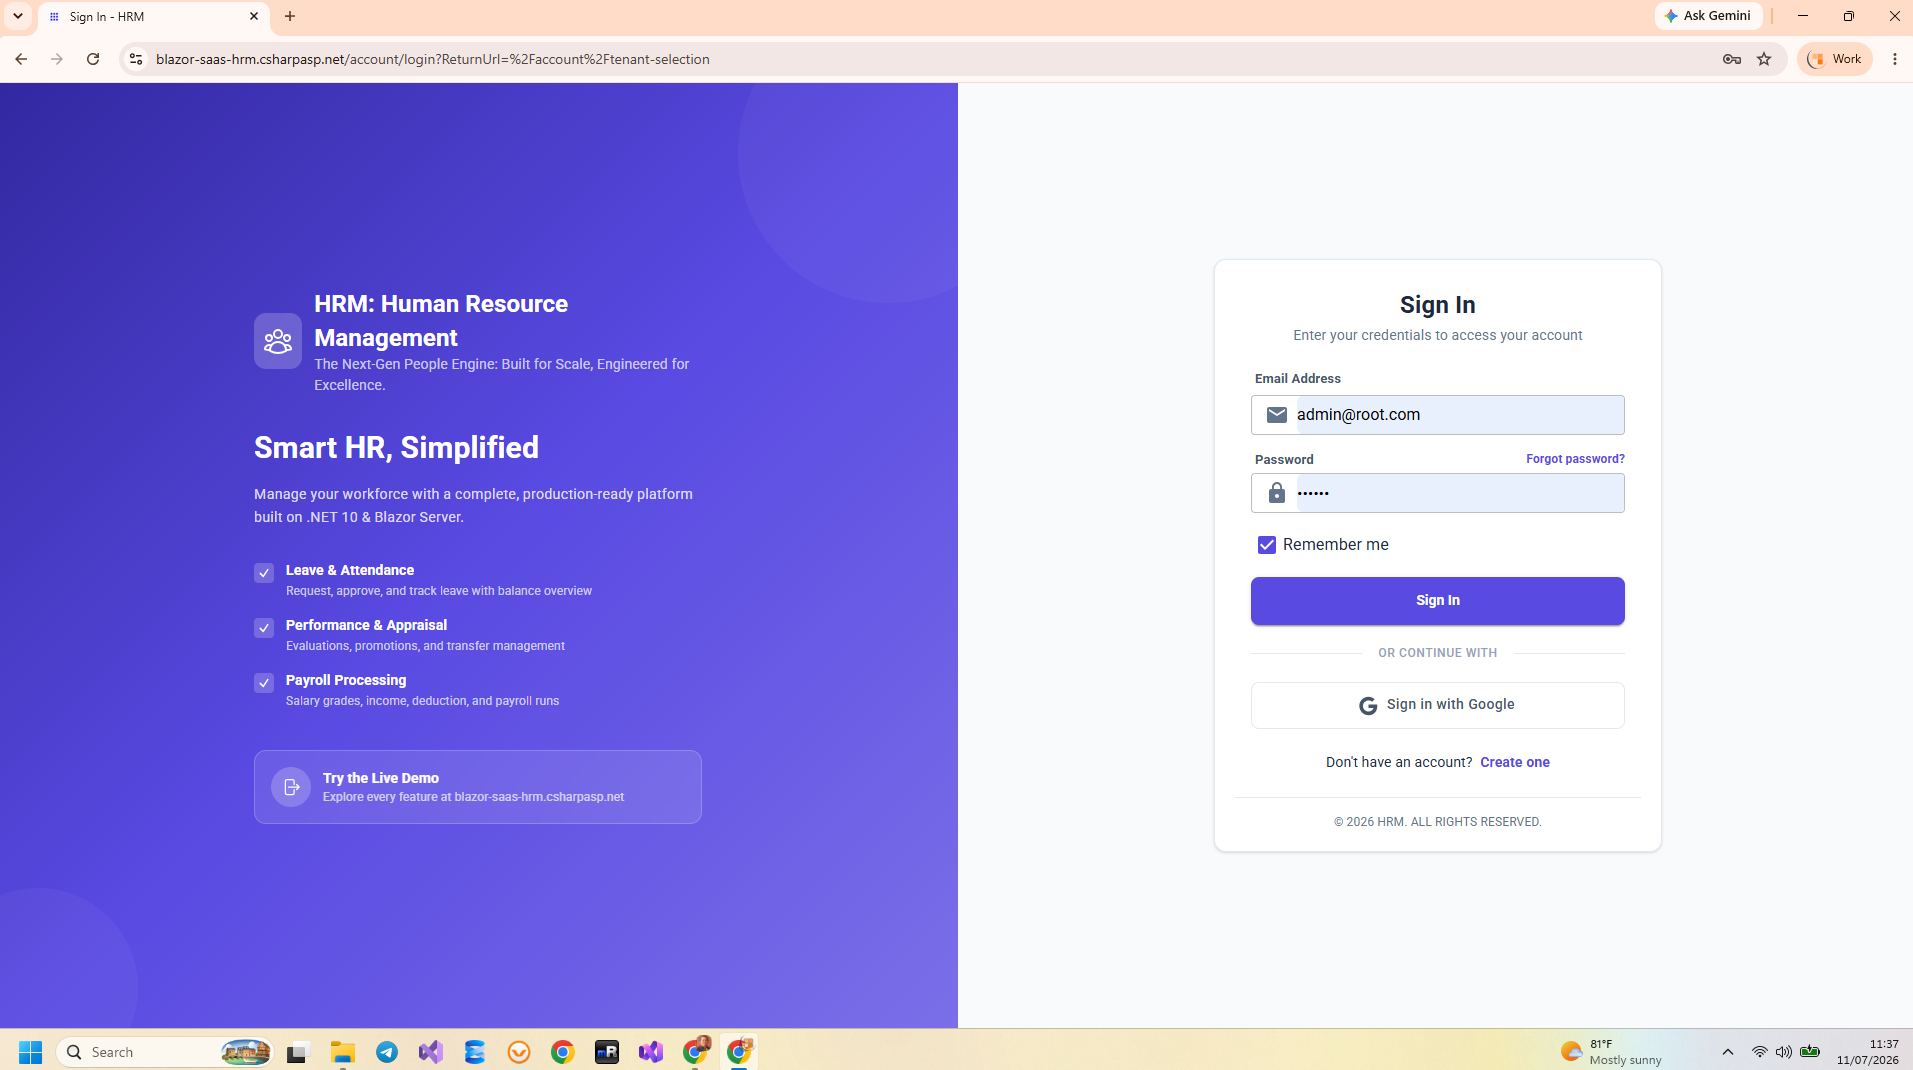Click the Remember me label text
1913x1070 pixels.
click(x=1335, y=545)
